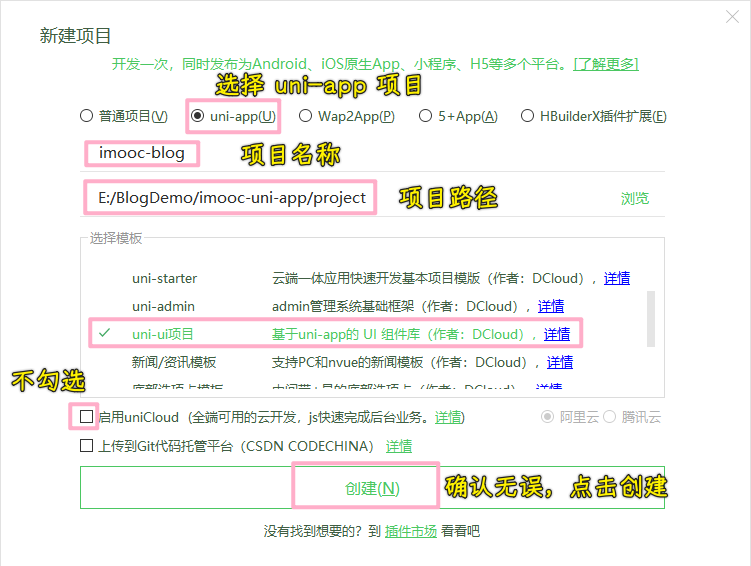
Task: Click the template list scrollbar
Action: pos(650,318)
